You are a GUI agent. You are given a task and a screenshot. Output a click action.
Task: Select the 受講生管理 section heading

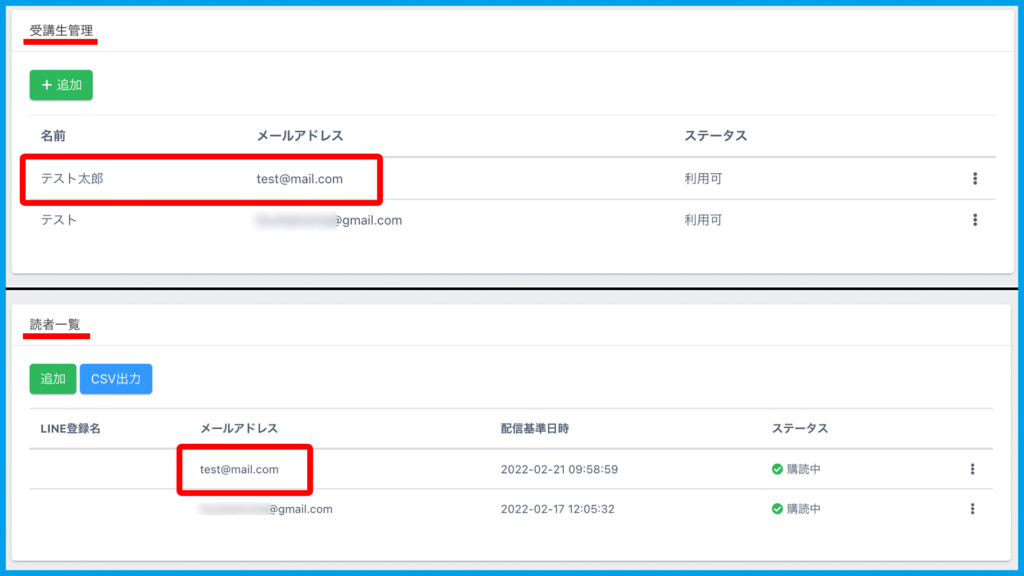(61, 30)
